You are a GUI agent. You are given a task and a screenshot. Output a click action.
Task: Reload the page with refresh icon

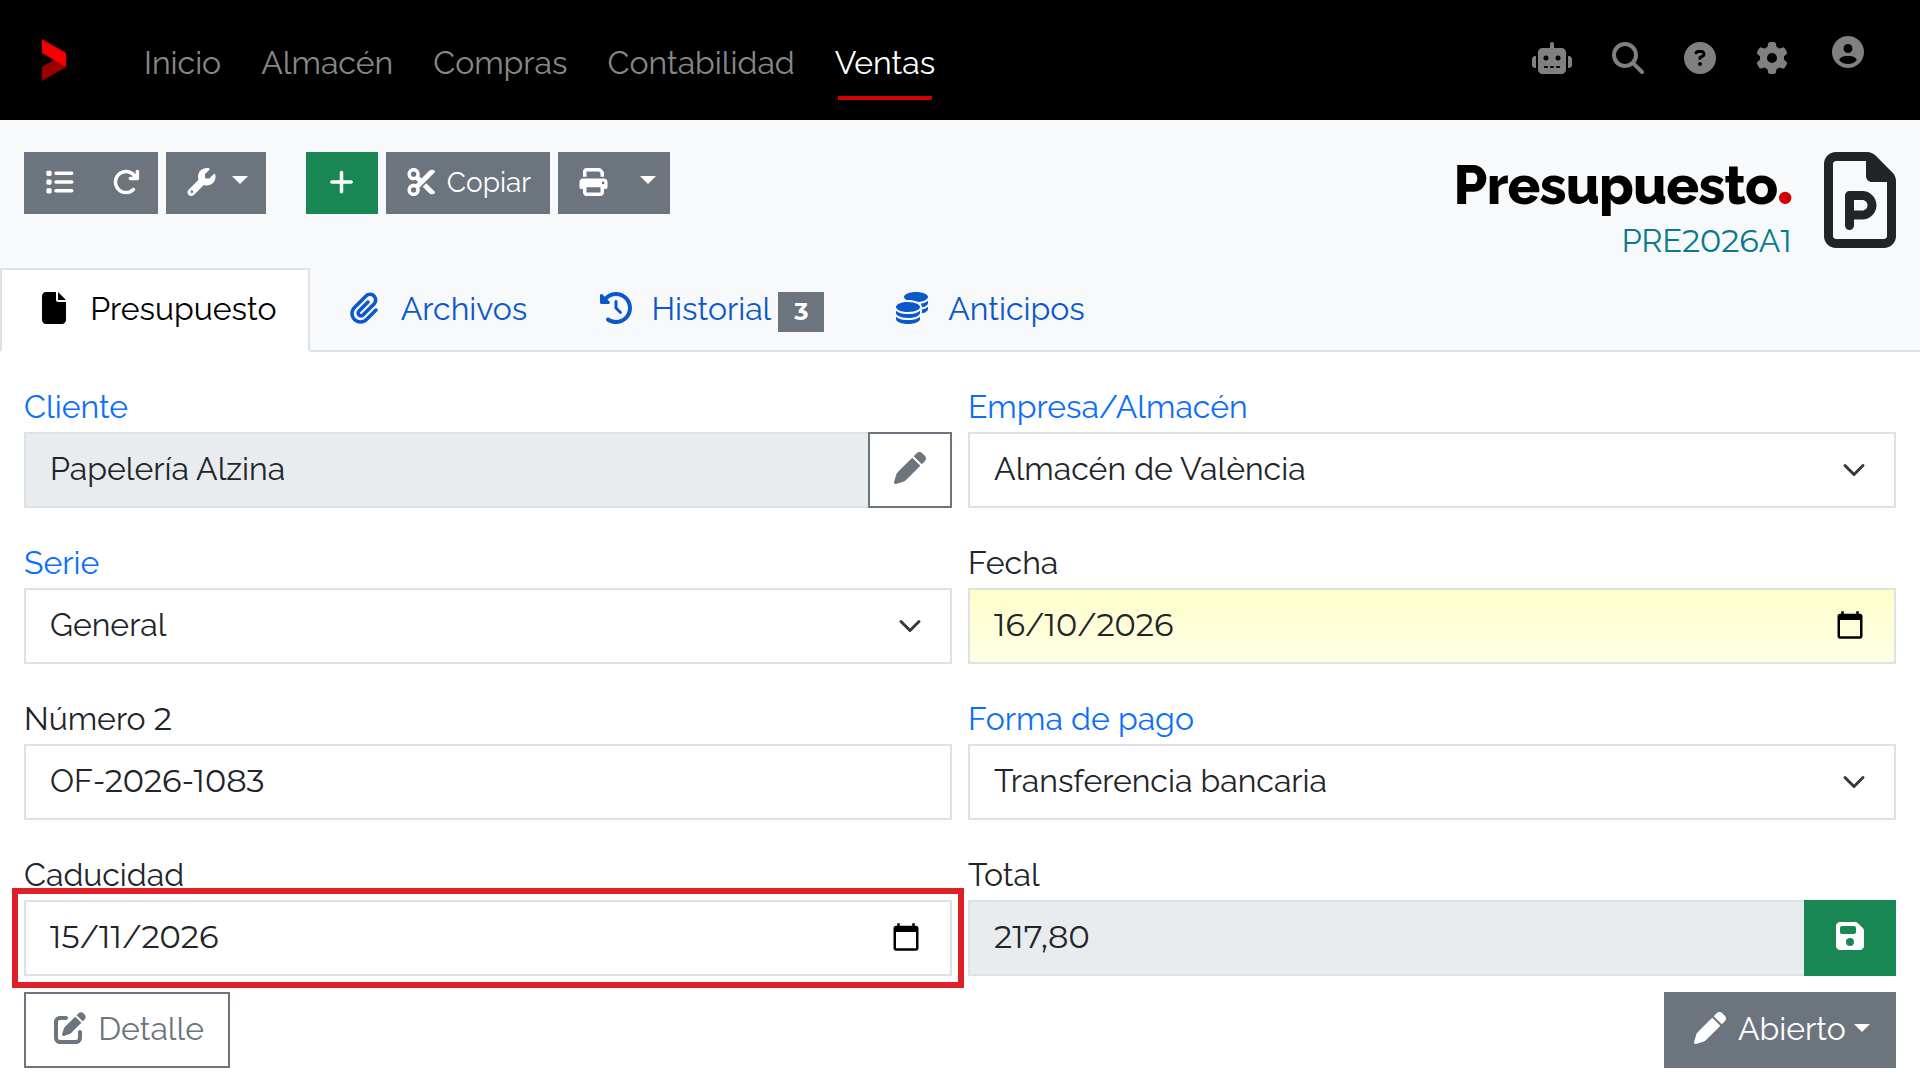click(x=126, y=183)
